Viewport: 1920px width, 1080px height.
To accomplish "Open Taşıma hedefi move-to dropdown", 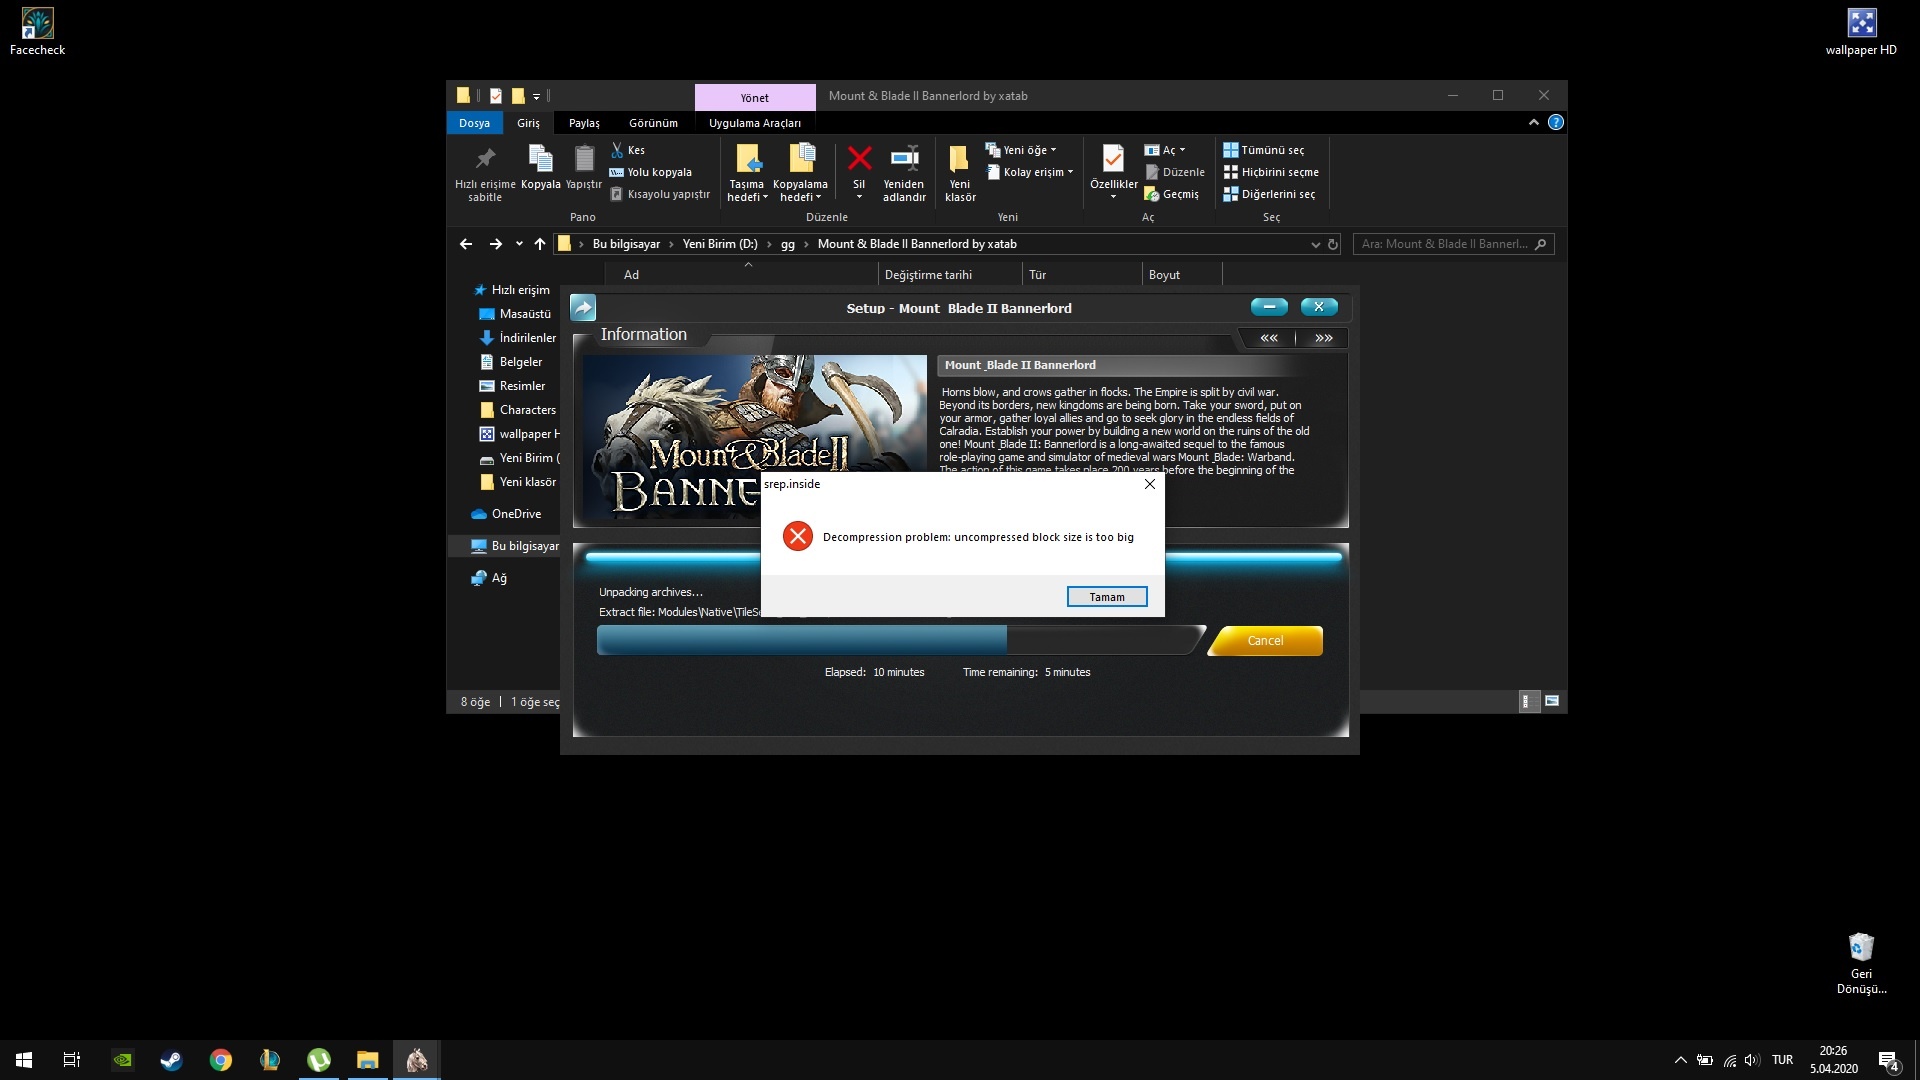I will pyautogui.click(x=747, y=173).
